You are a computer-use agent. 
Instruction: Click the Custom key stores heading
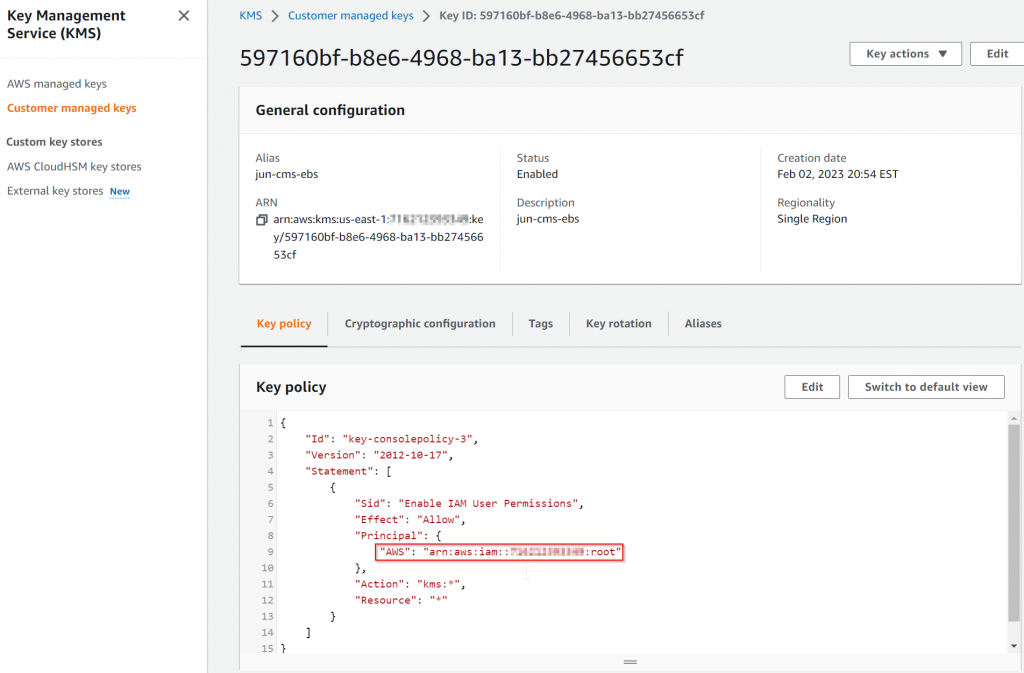point(54,142)
